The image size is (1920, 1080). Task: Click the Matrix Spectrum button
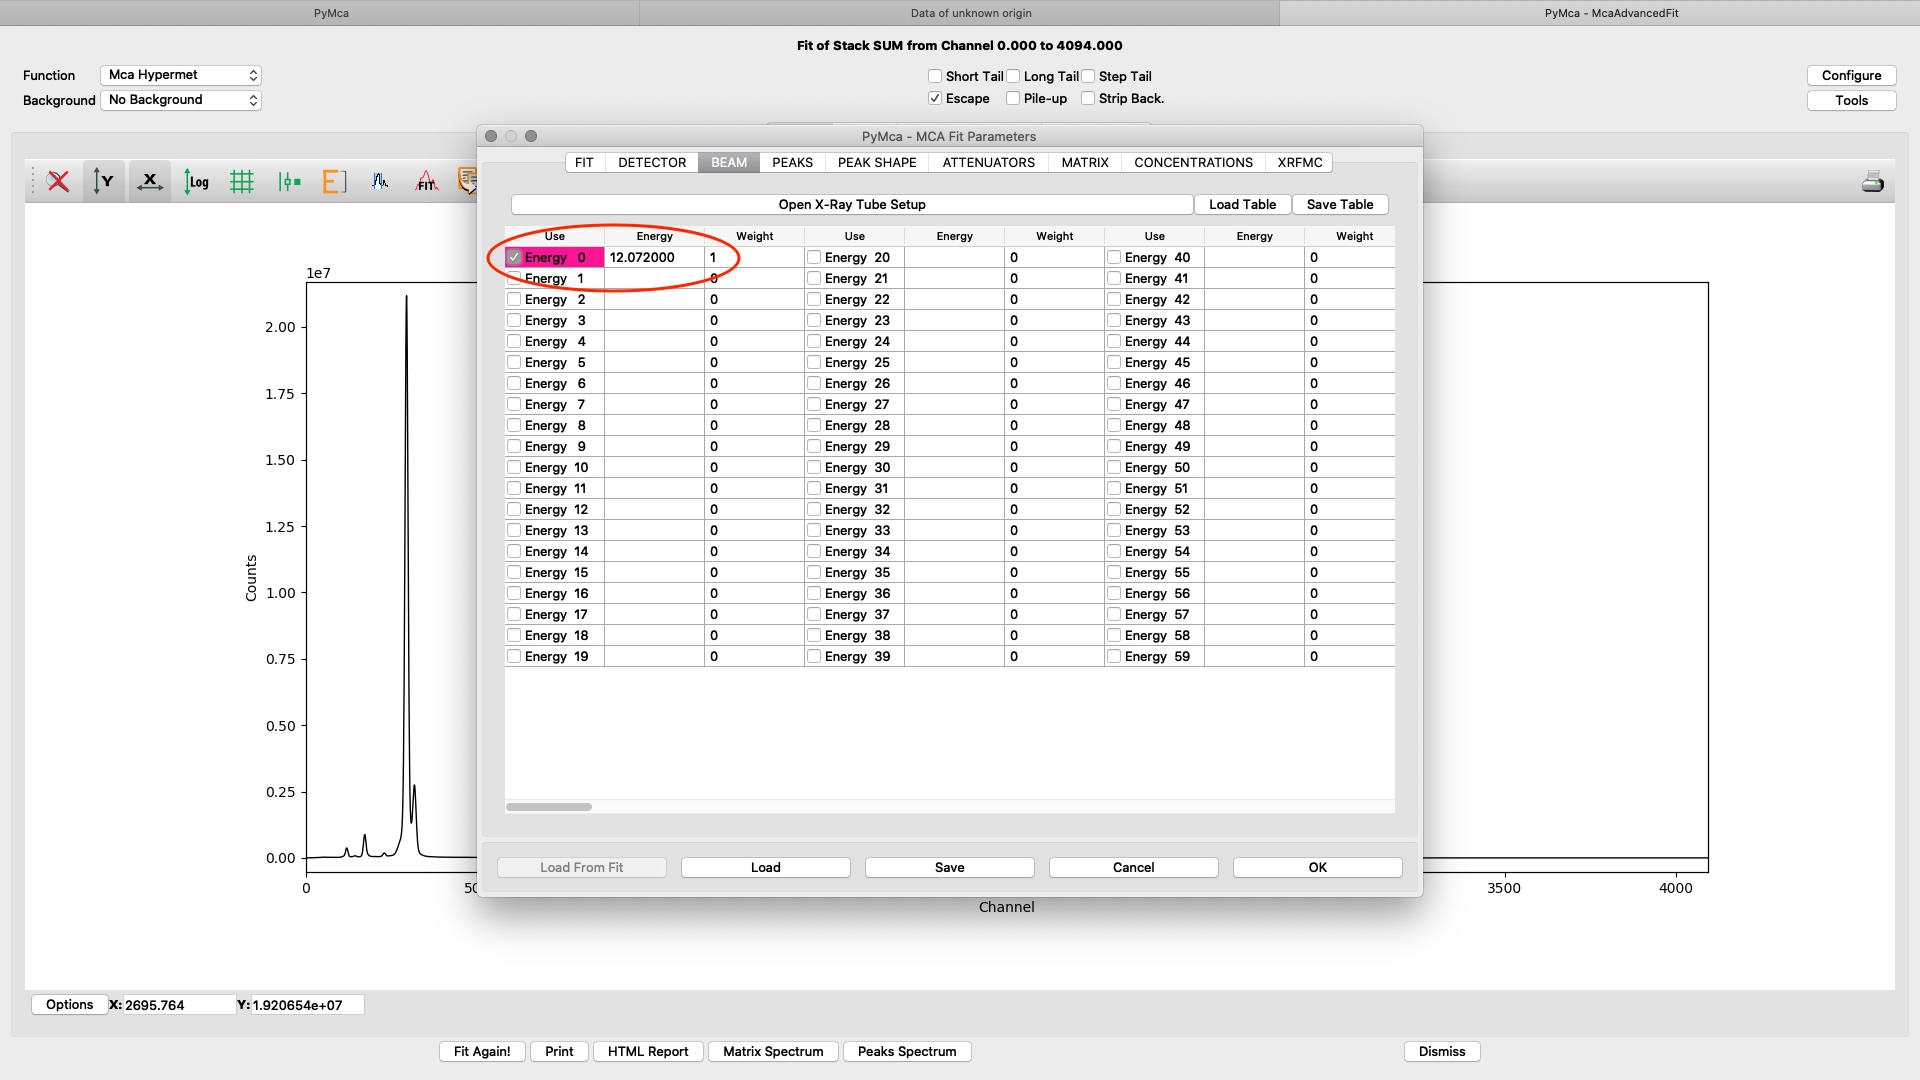coord(773,1051)
